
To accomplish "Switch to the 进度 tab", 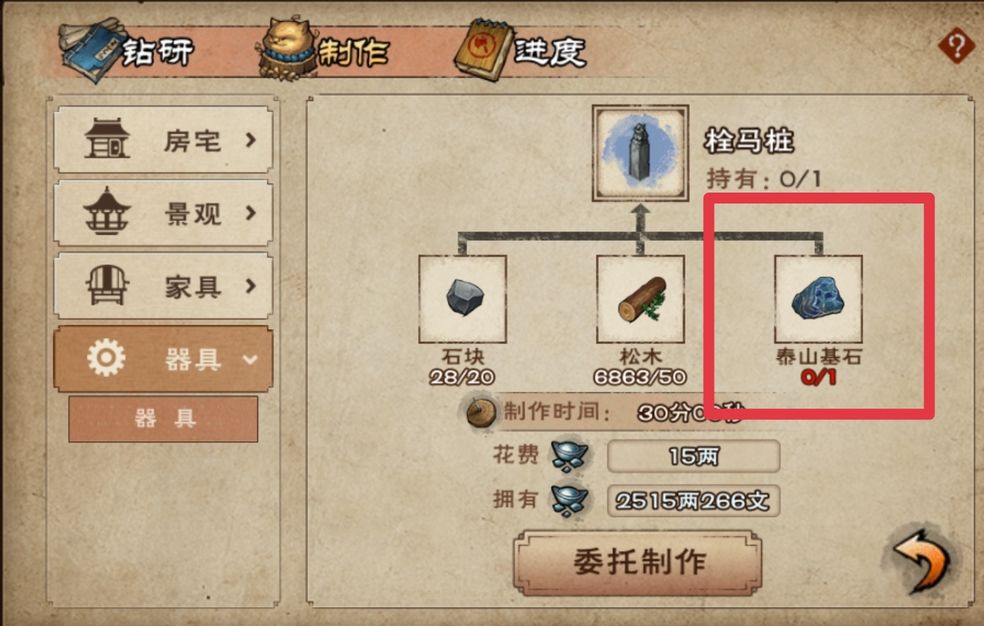I will (550, 51).
